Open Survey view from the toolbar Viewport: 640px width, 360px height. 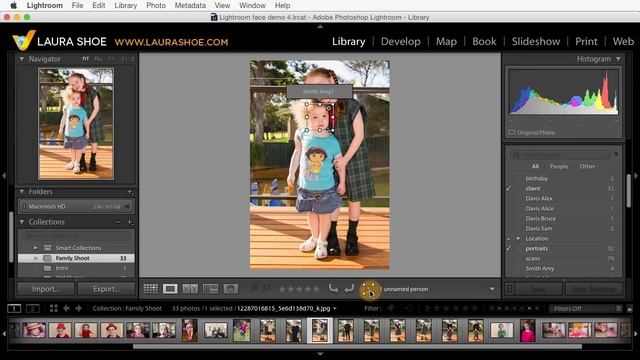pyautogui.click(x=211, y=289)
